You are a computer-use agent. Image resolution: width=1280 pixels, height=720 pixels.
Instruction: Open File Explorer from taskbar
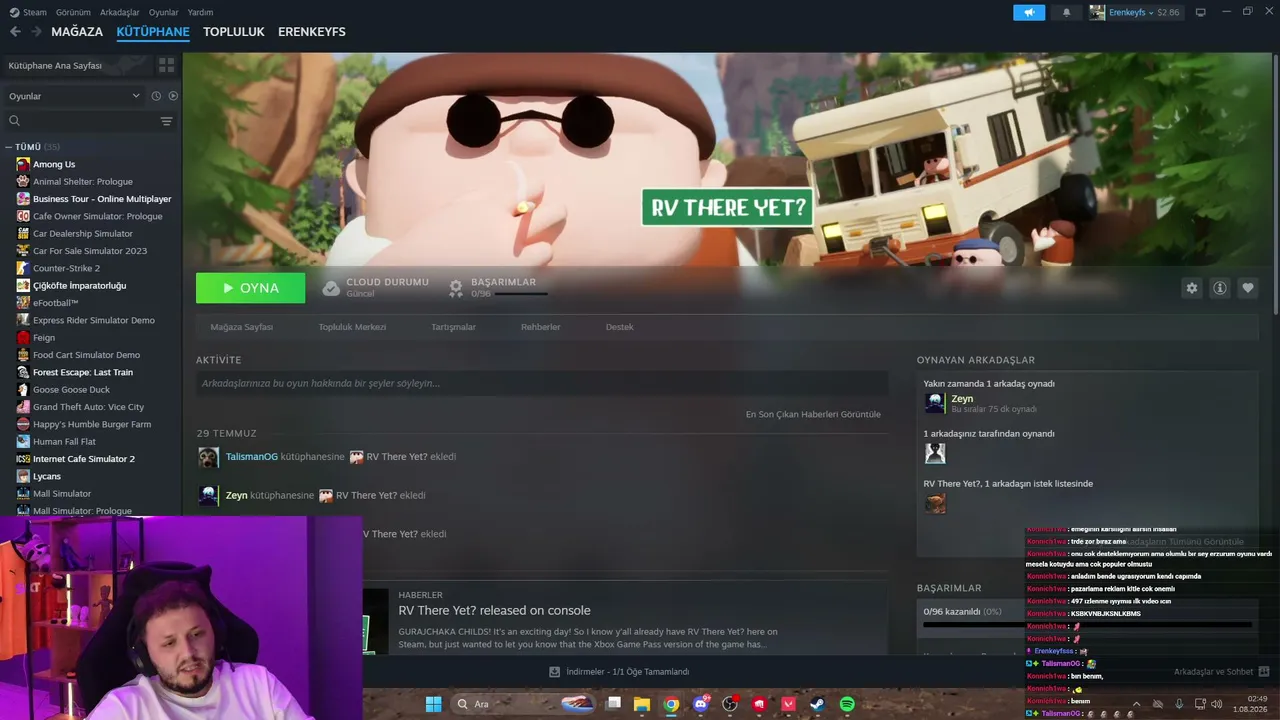pyautogui.click(x=642, y=704)
